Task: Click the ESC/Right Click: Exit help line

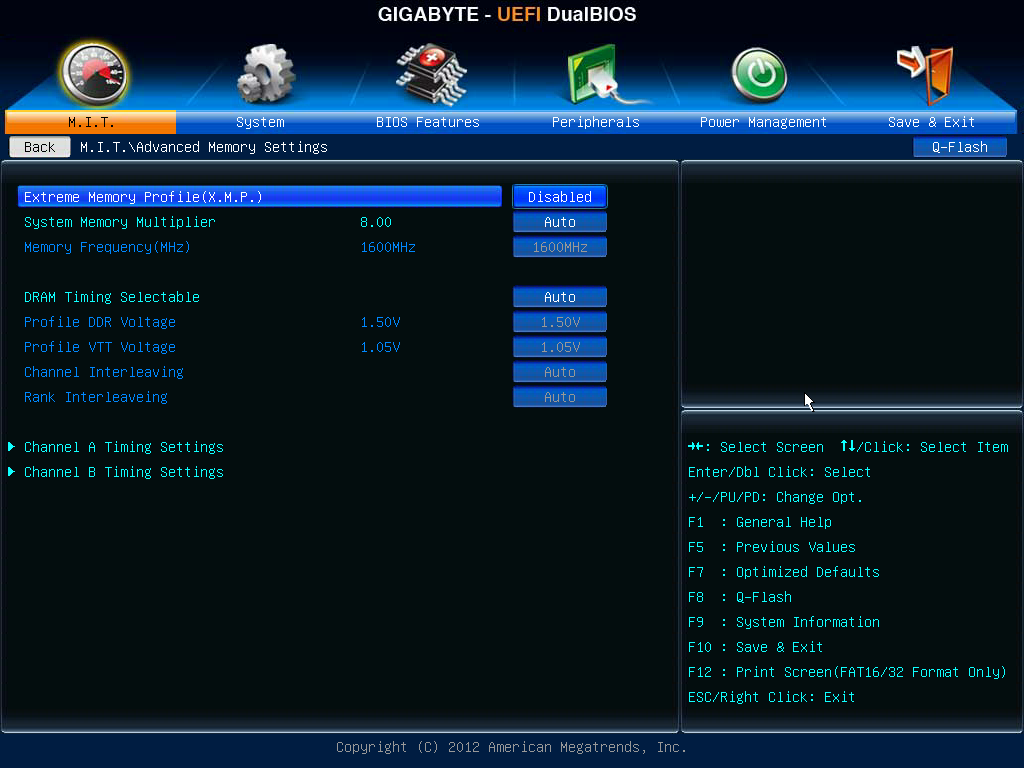Action: pyautogui.click(x=771, y=697)
